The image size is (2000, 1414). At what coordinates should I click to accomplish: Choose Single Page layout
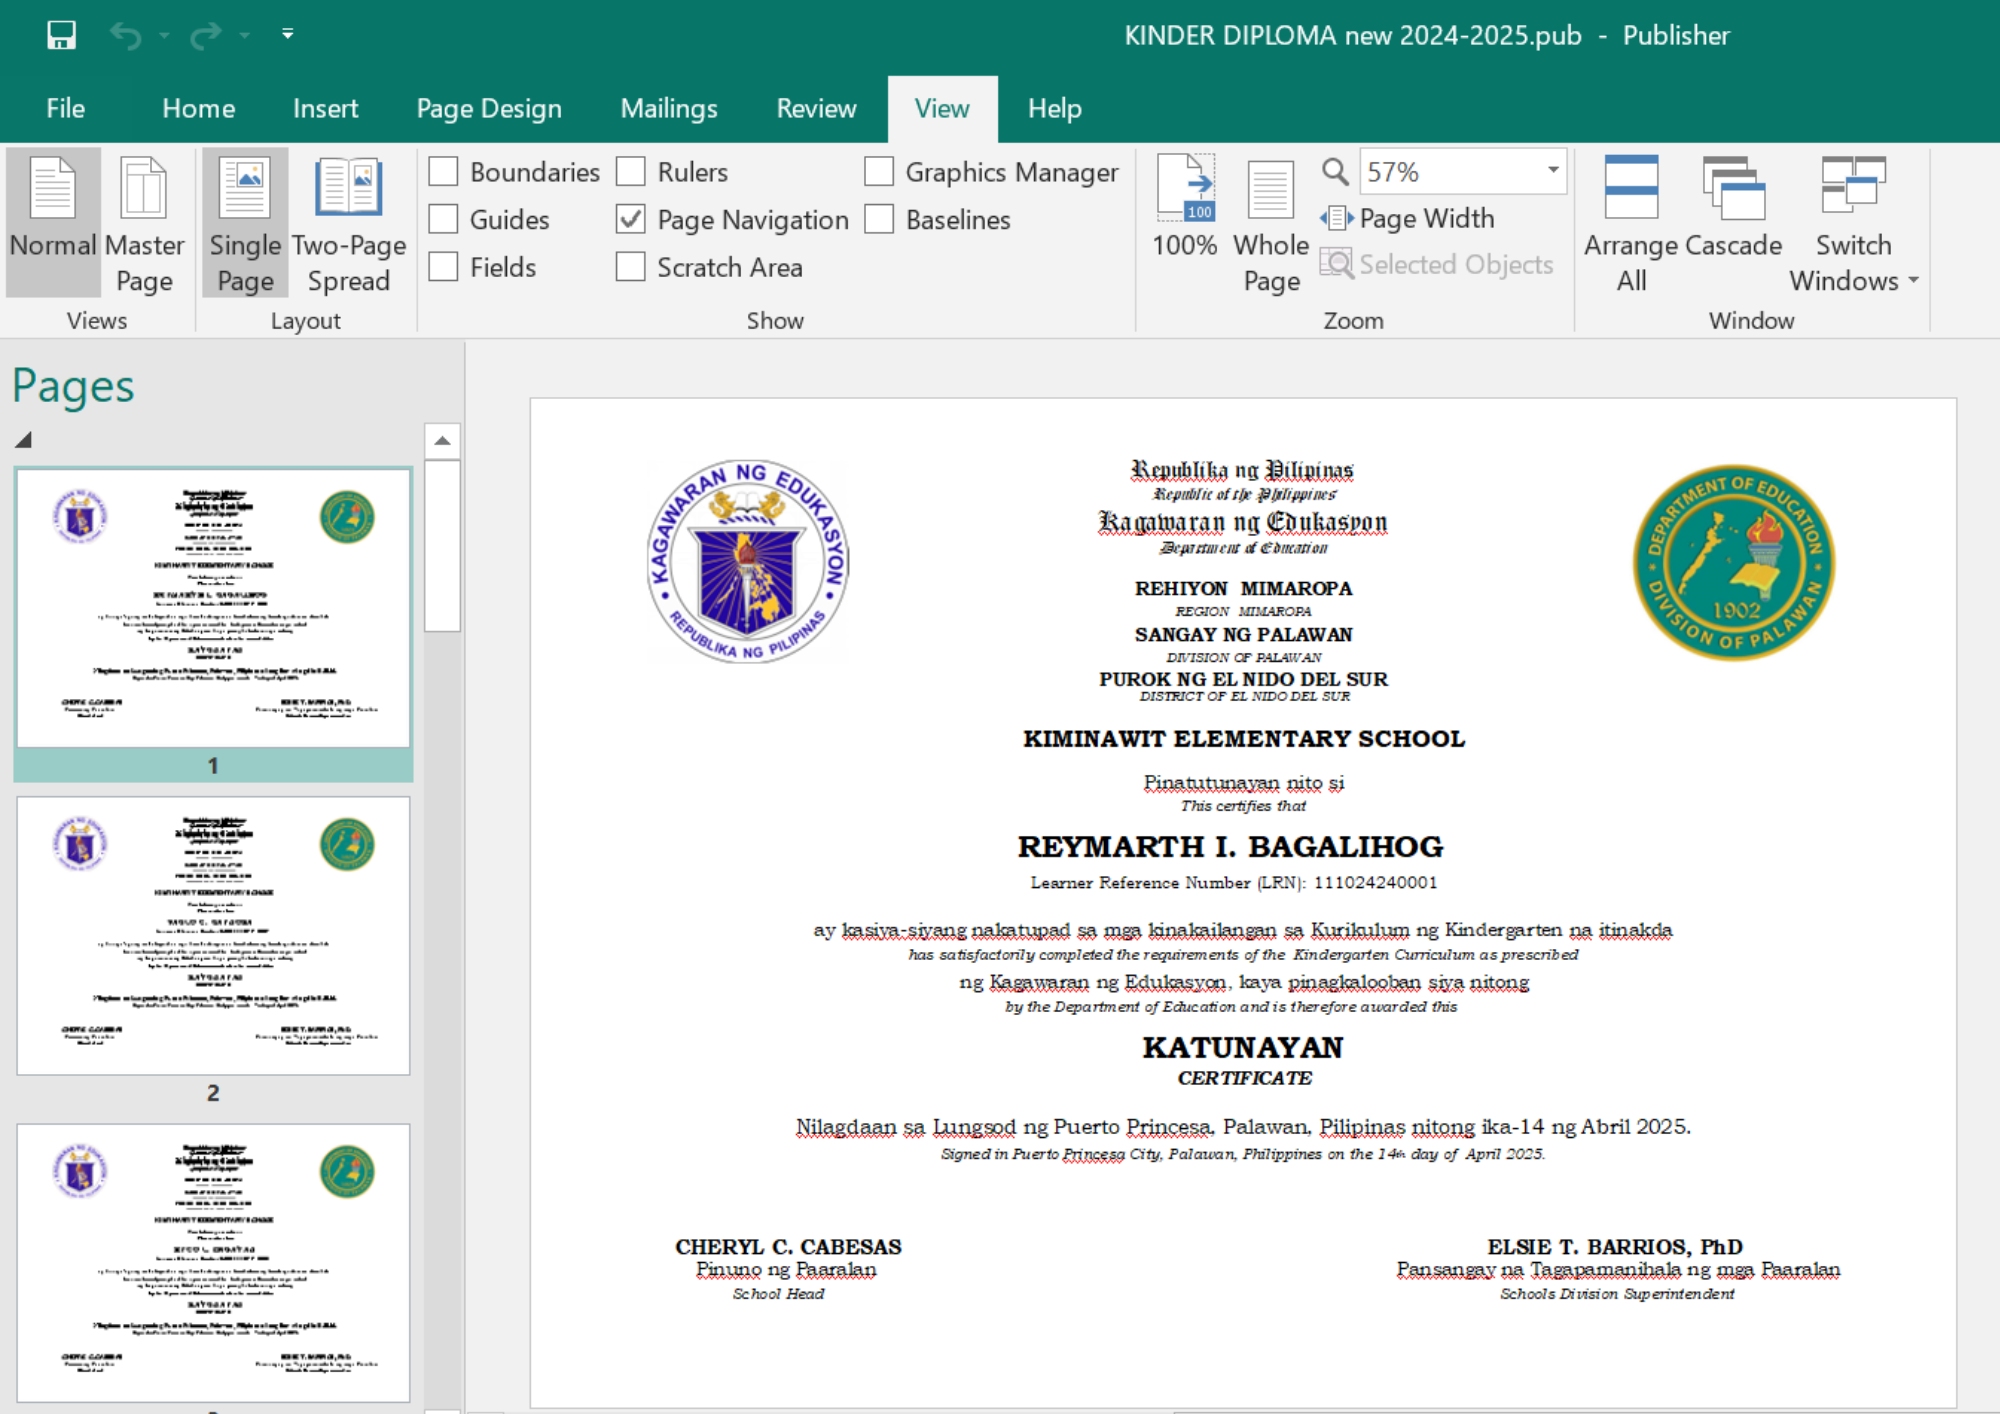[x=245, y=222]
